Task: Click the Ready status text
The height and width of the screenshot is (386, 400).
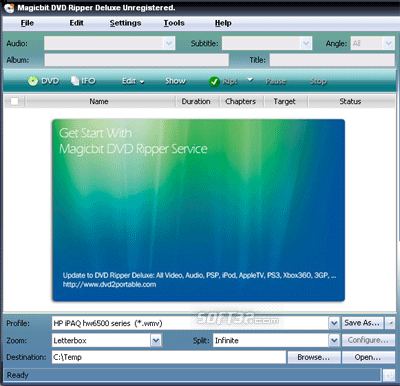Action: [x=18, y=375]
